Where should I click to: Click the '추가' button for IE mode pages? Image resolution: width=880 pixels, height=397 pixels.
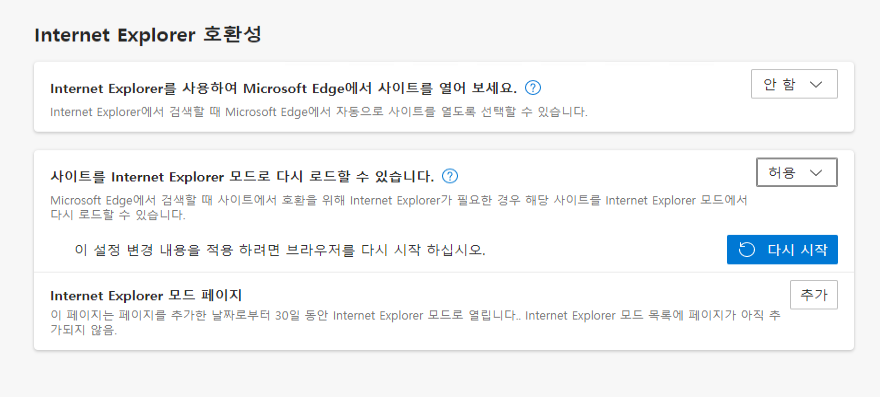point(814,295)
